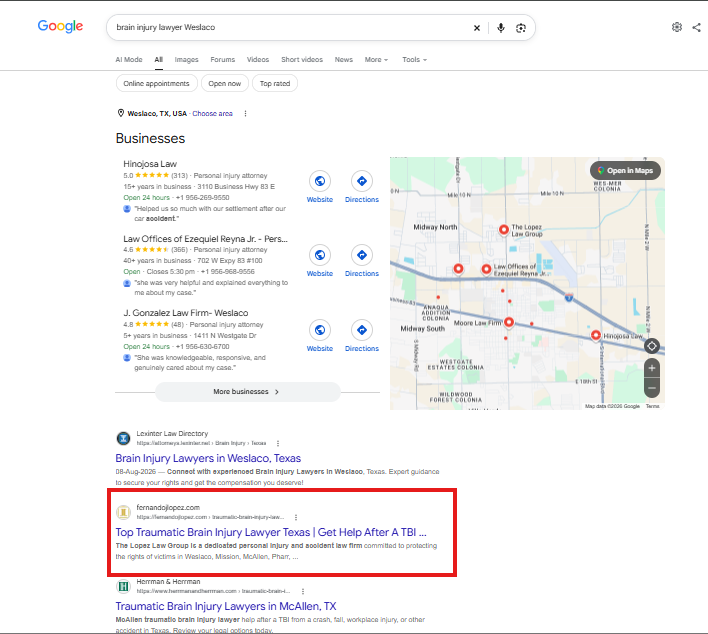The height and width of the screenshot is (634, 708).
Task: Click the fernandojlopez.com site name
Action: point(168,508)
